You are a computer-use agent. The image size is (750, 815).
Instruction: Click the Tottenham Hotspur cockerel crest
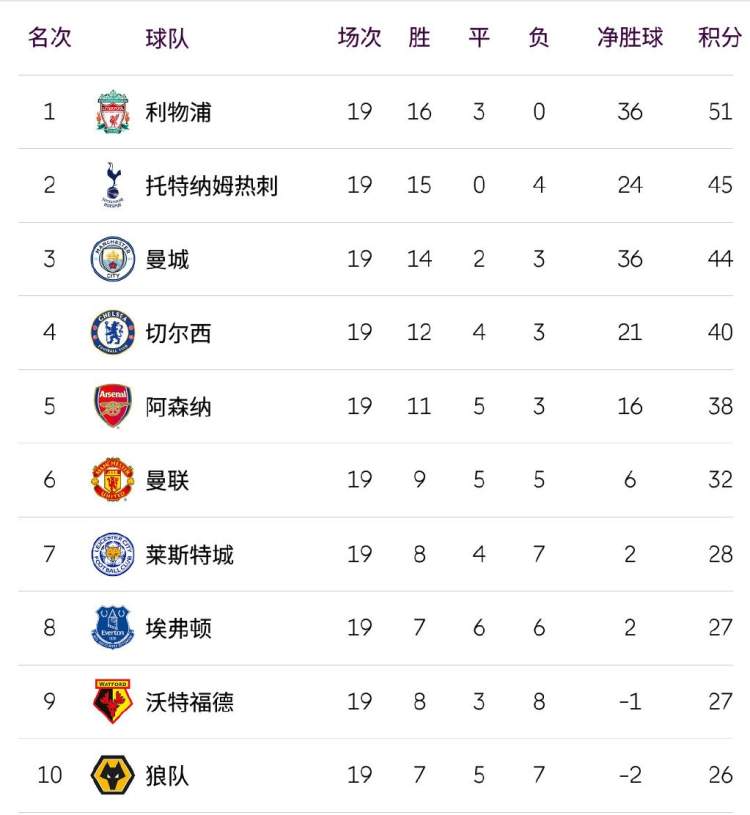(113, 185)
